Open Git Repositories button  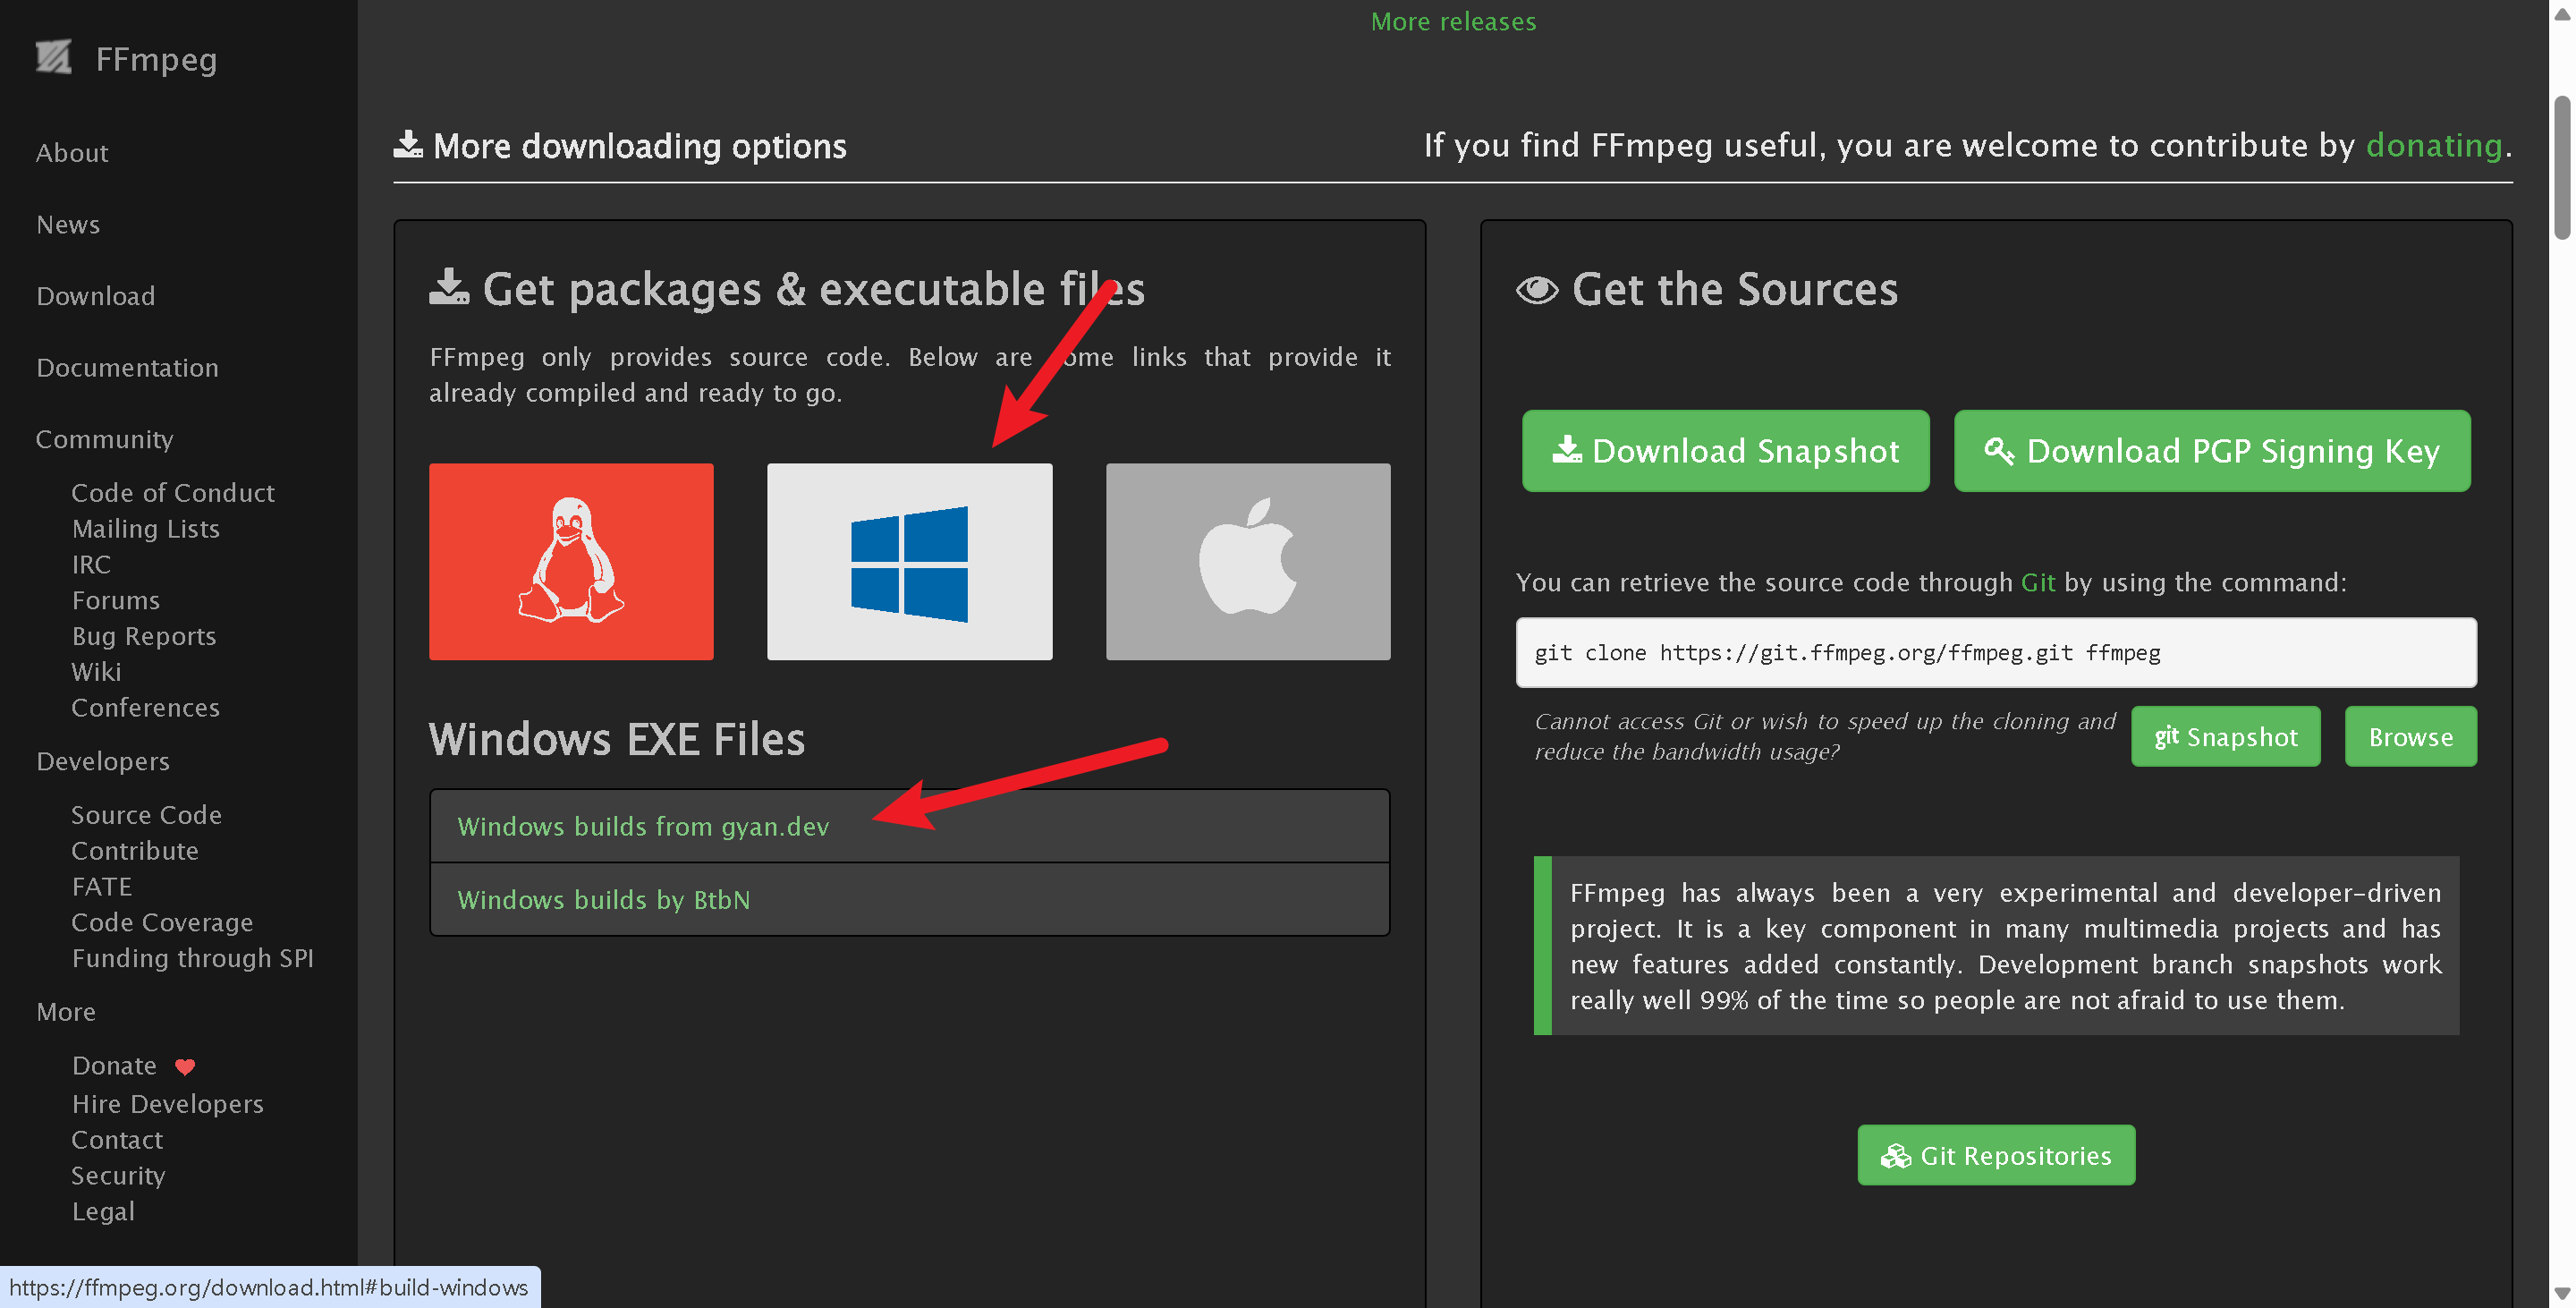tap(1995, 1155)
